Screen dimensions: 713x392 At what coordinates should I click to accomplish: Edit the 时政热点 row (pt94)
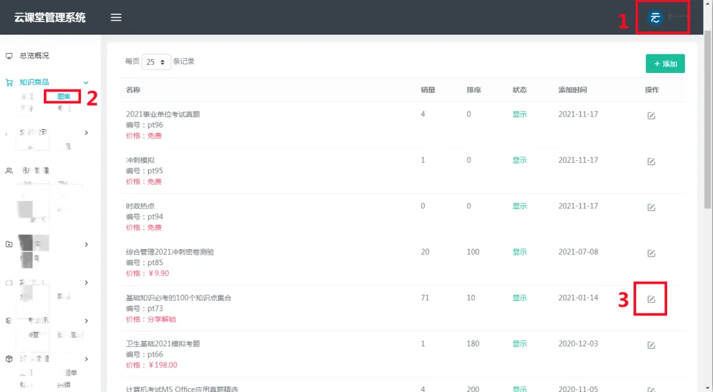coord(651,207)
